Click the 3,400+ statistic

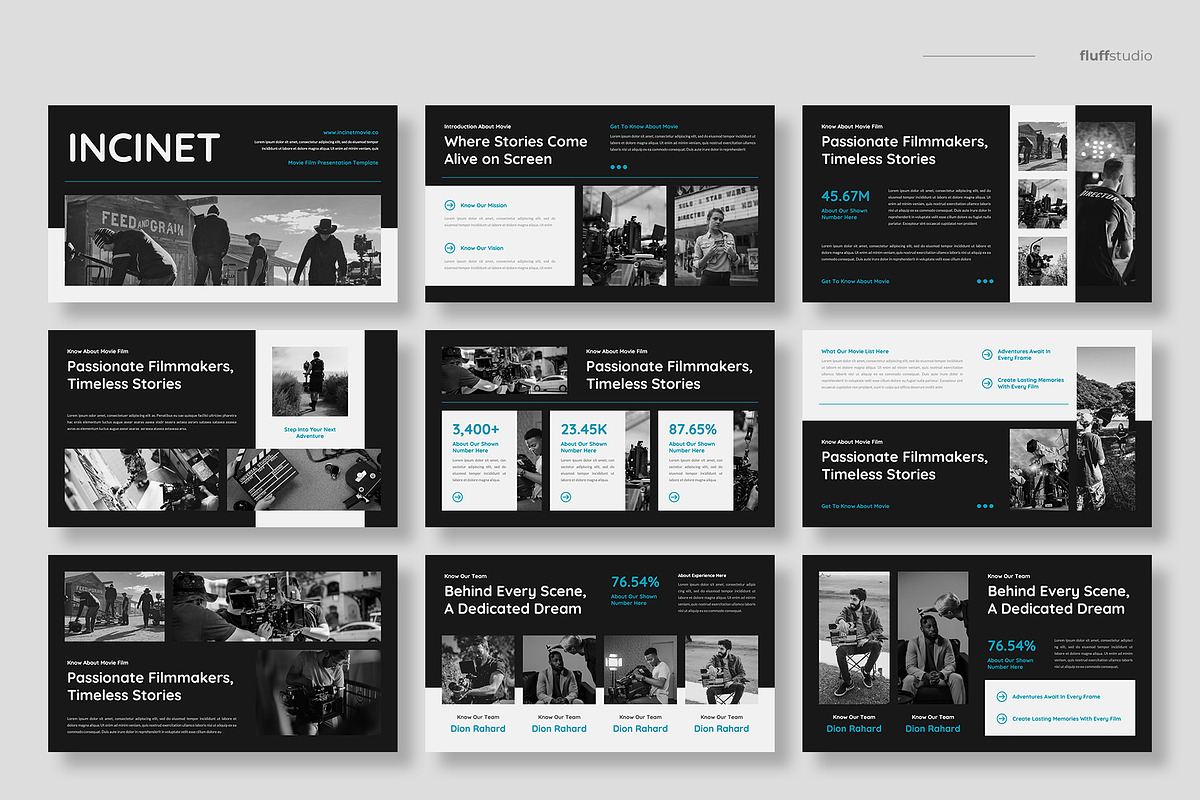click(x=475, y=429)
